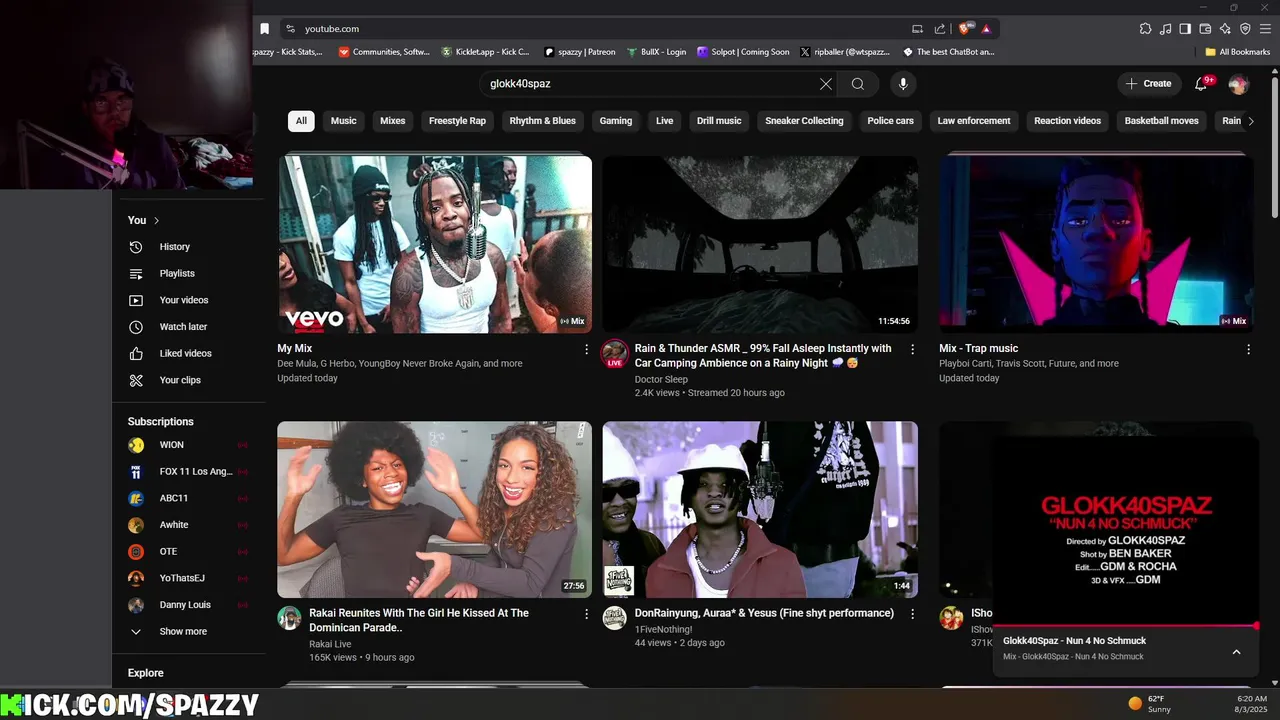Screen dimensions: 1280x720
Task: Open the media control music note icon
Action: coord(1165,29)
